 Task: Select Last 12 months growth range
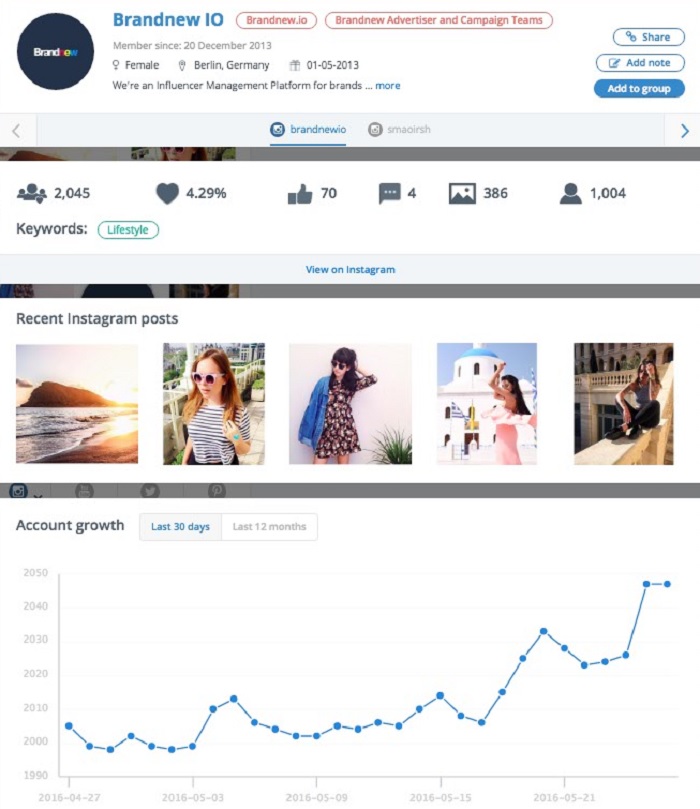[269, 527]
